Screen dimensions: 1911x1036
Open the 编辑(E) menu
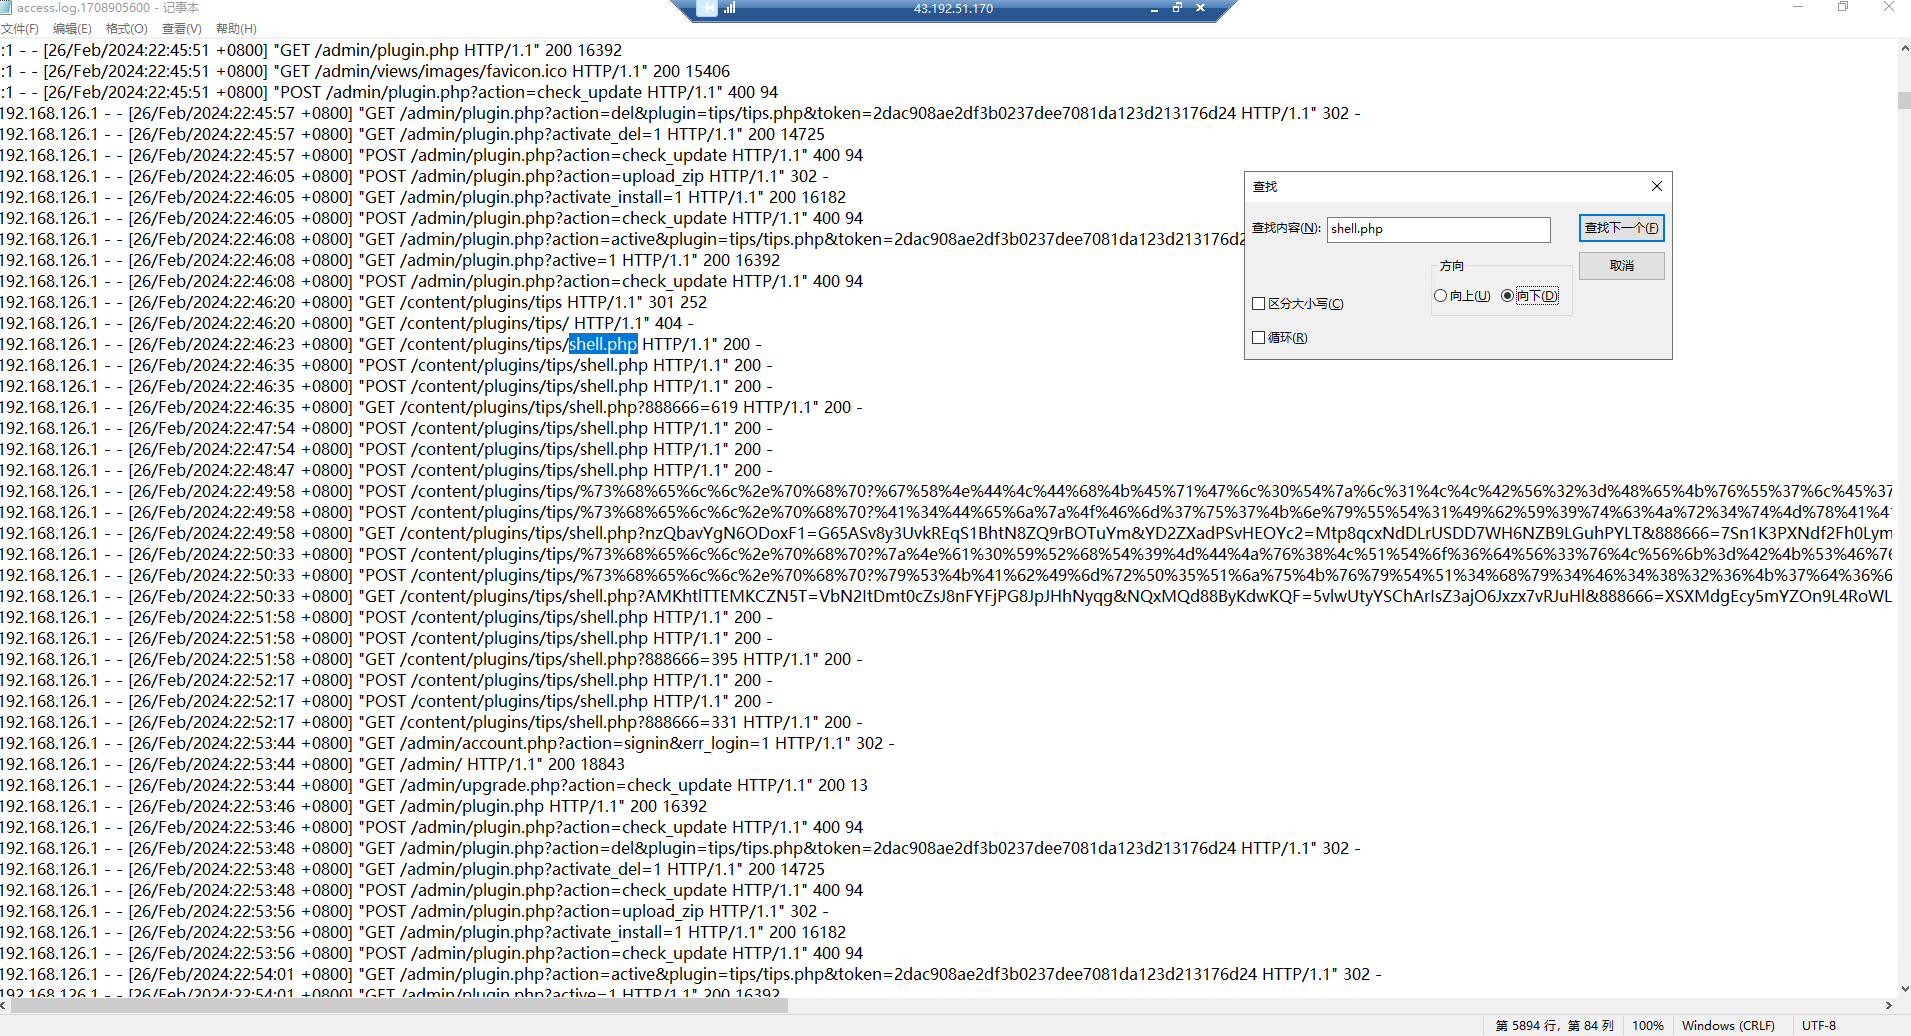(72, 29)
